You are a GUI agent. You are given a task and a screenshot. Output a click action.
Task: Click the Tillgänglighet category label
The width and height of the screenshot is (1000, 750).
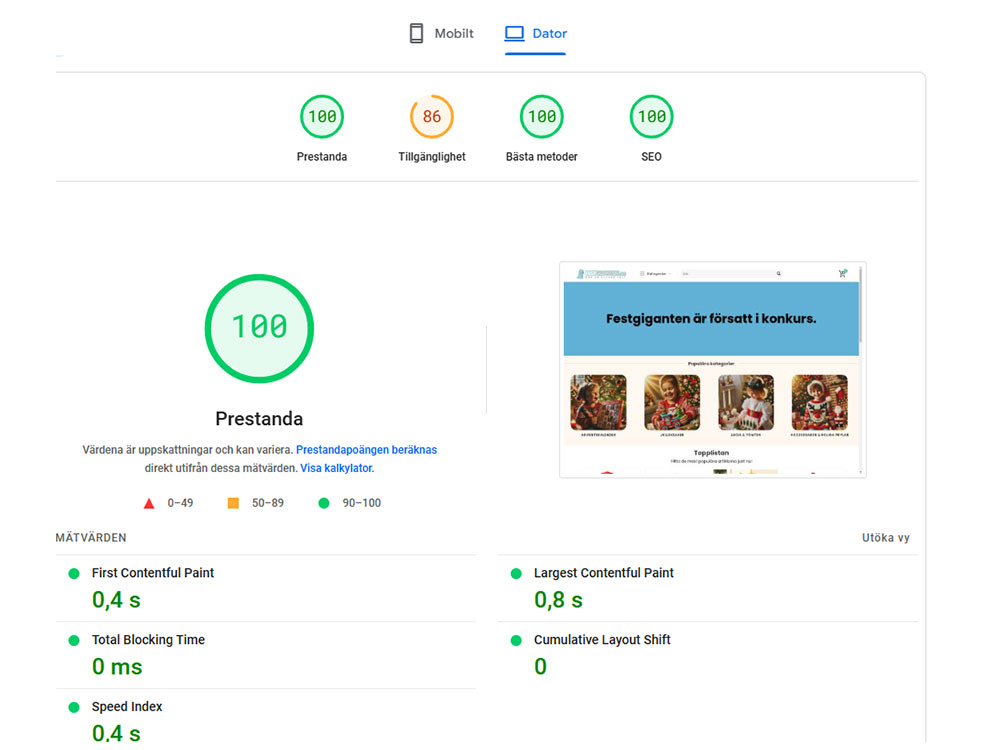point(432,157)
